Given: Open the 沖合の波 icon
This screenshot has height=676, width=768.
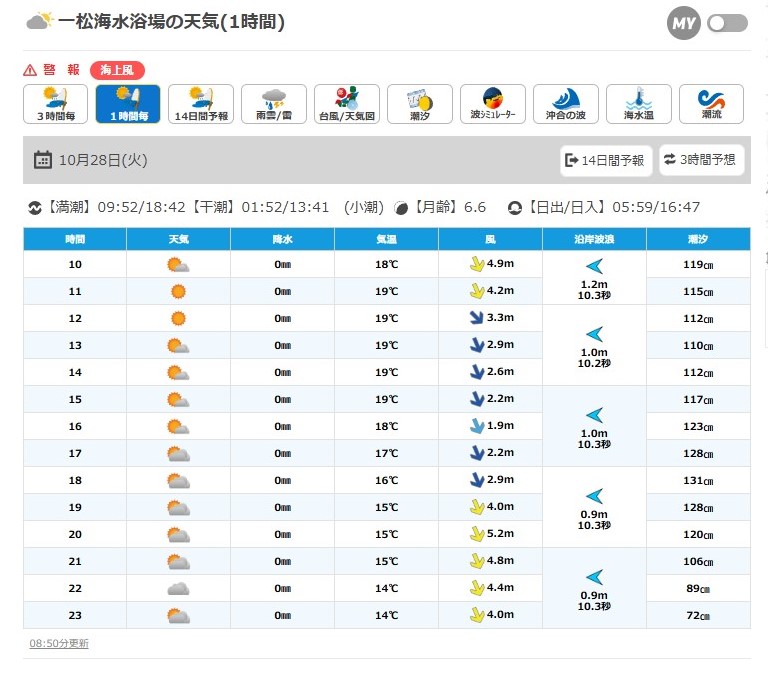Looking at the screenshot, I should tap(565, 104).
